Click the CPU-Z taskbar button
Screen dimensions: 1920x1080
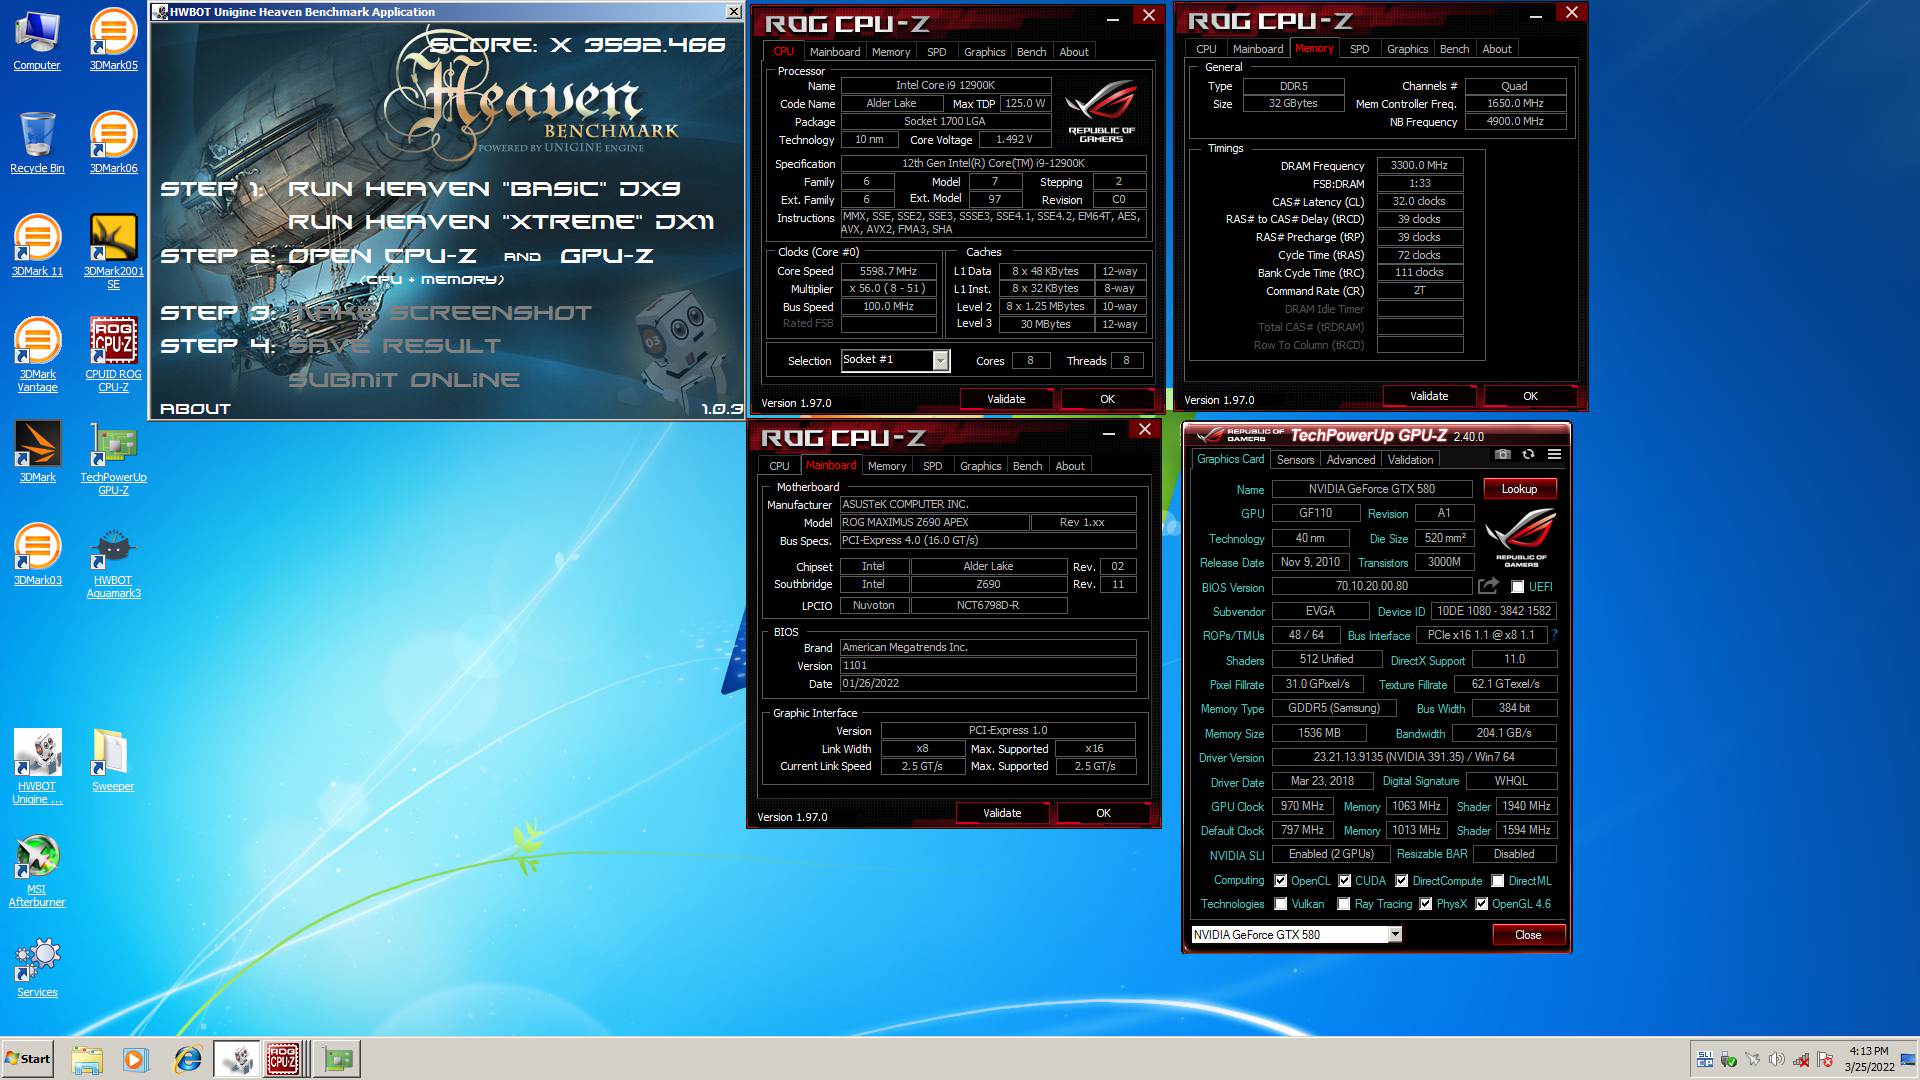(x=287, y=1059)
